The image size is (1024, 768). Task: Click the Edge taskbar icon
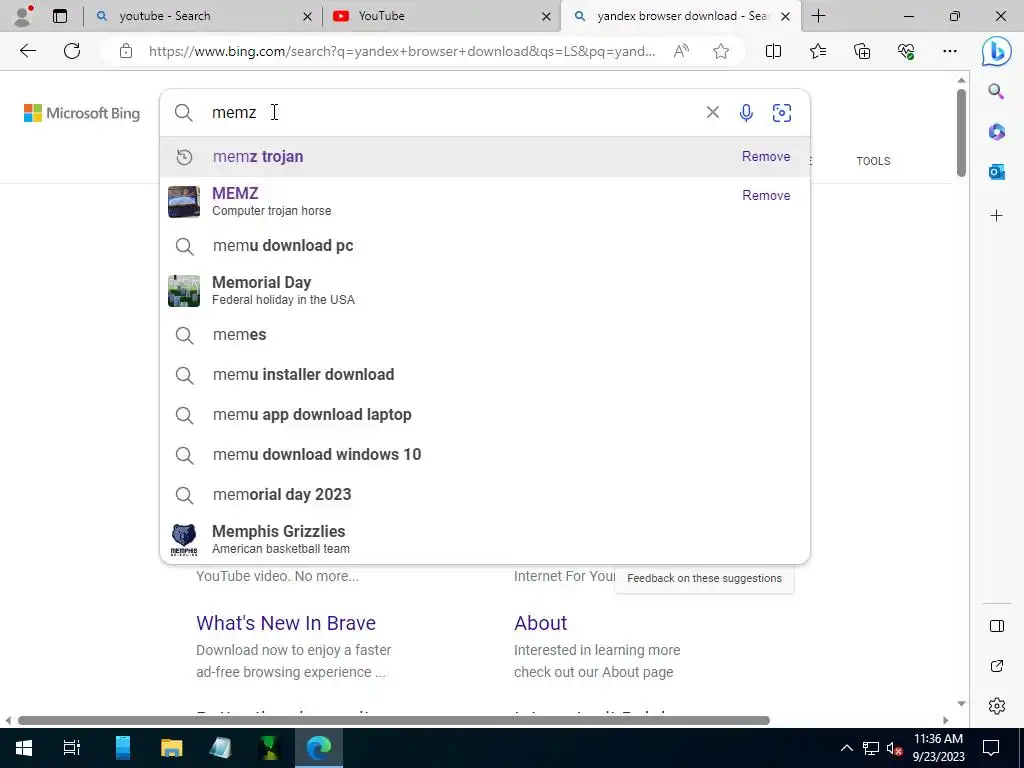(319, 748)
